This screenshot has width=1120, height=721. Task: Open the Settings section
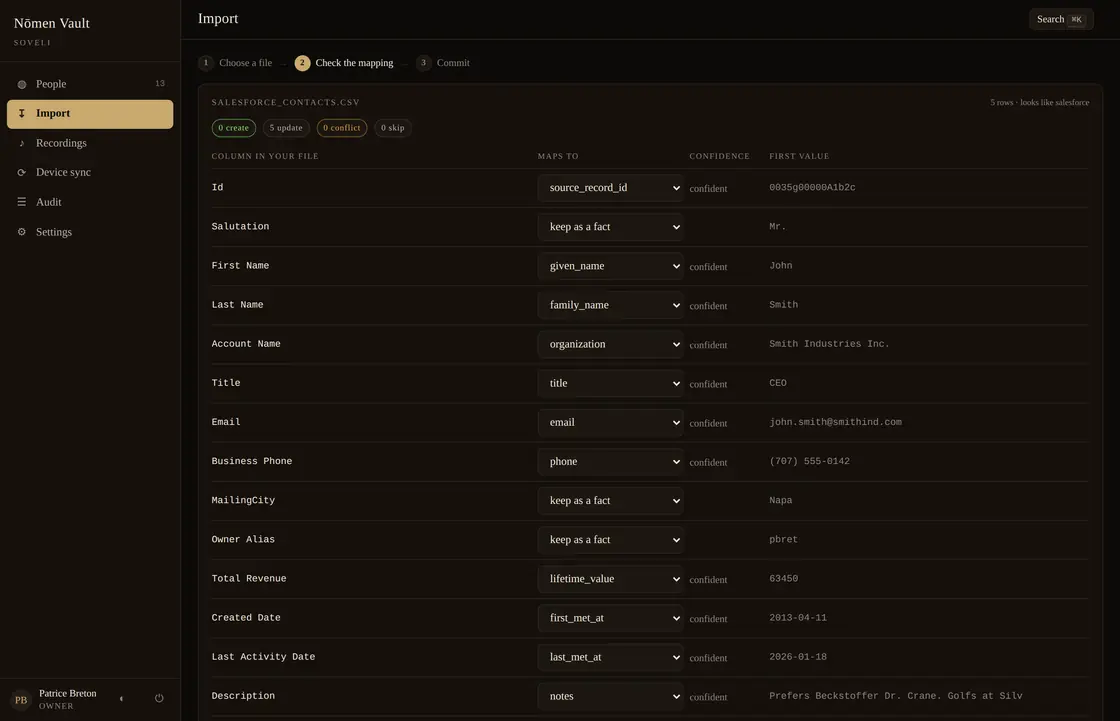coord(90,232)
